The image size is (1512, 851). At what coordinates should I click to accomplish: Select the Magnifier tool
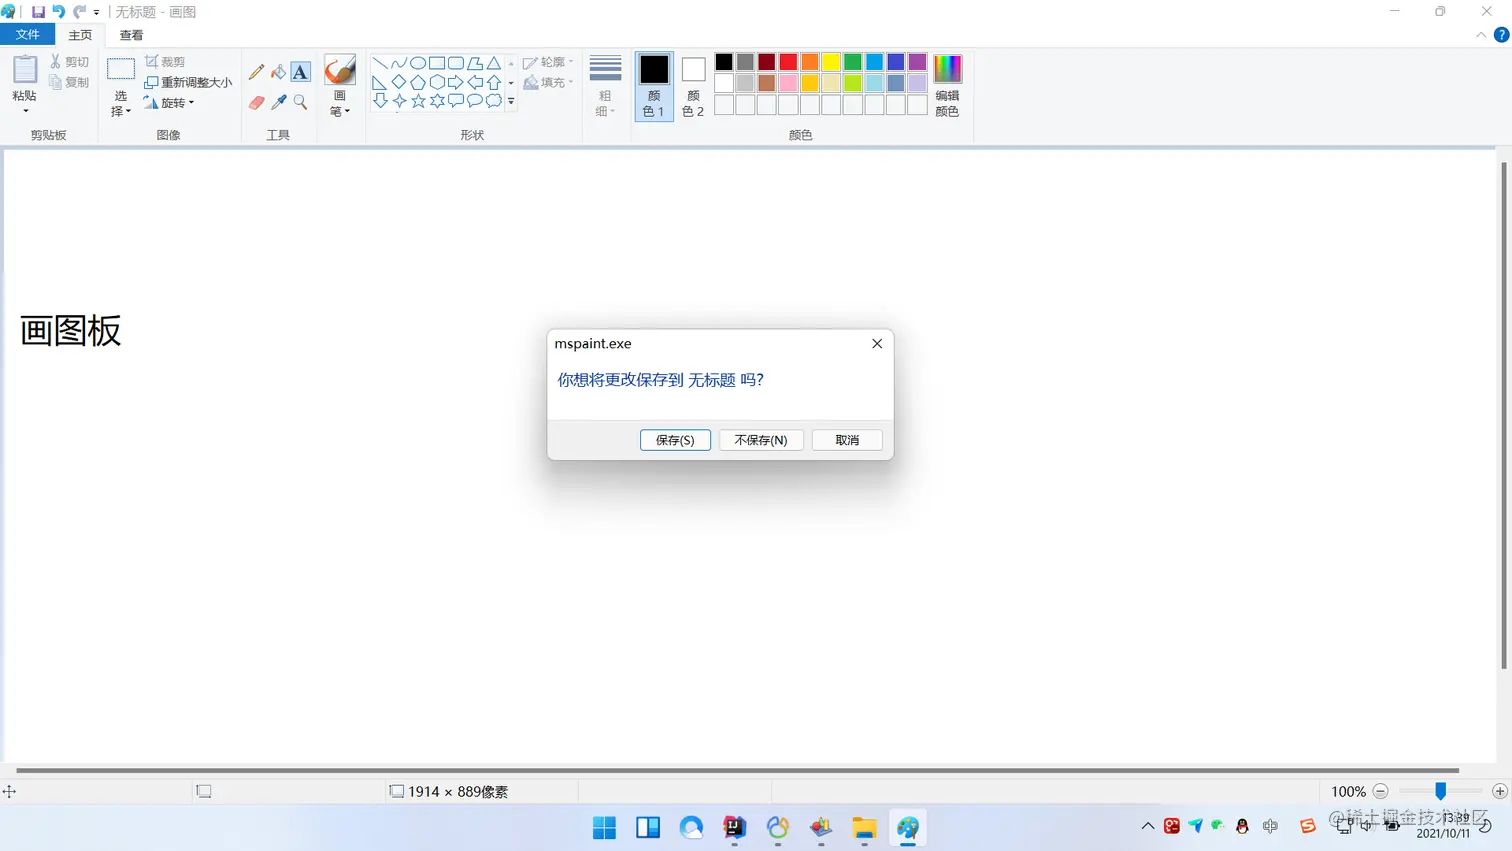[300, 102]
